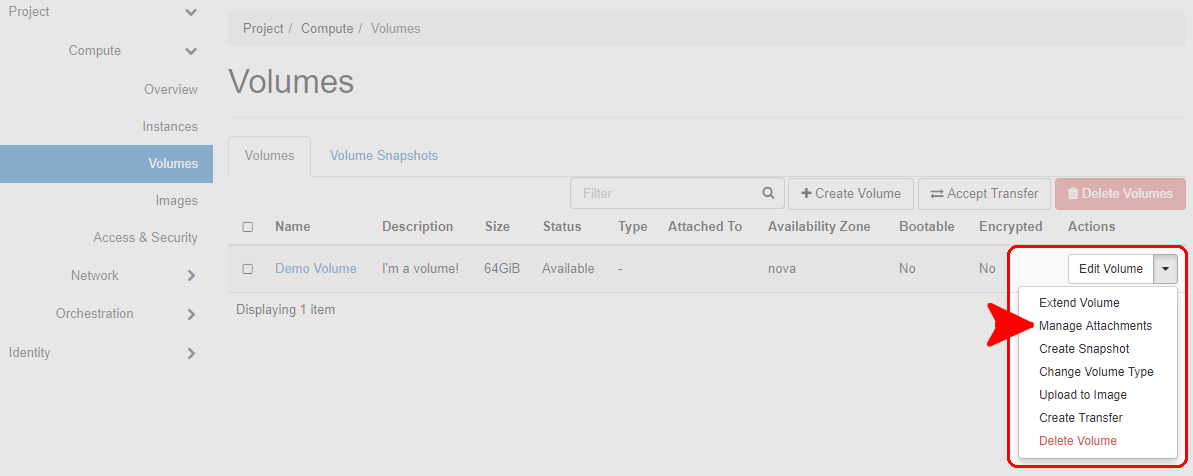The image size is (1193, 476).
Task: Select Delete Volume in red
Action: [x=1078, y=441]
